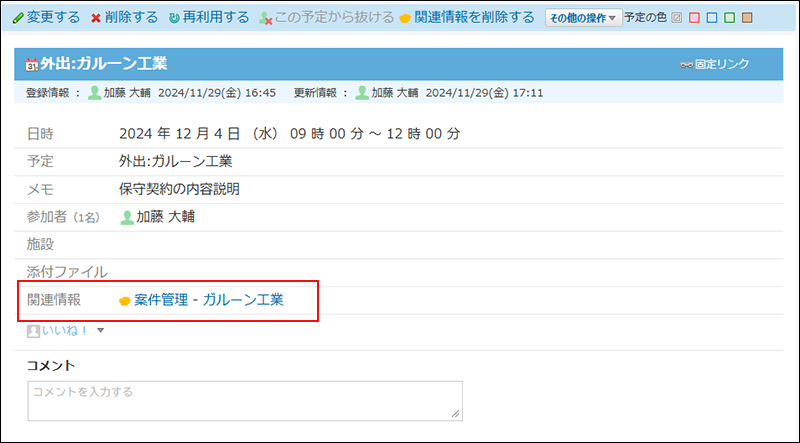Choose the green schedule color swatch
This screenshot has height=443, width=800.
point(730,18)
